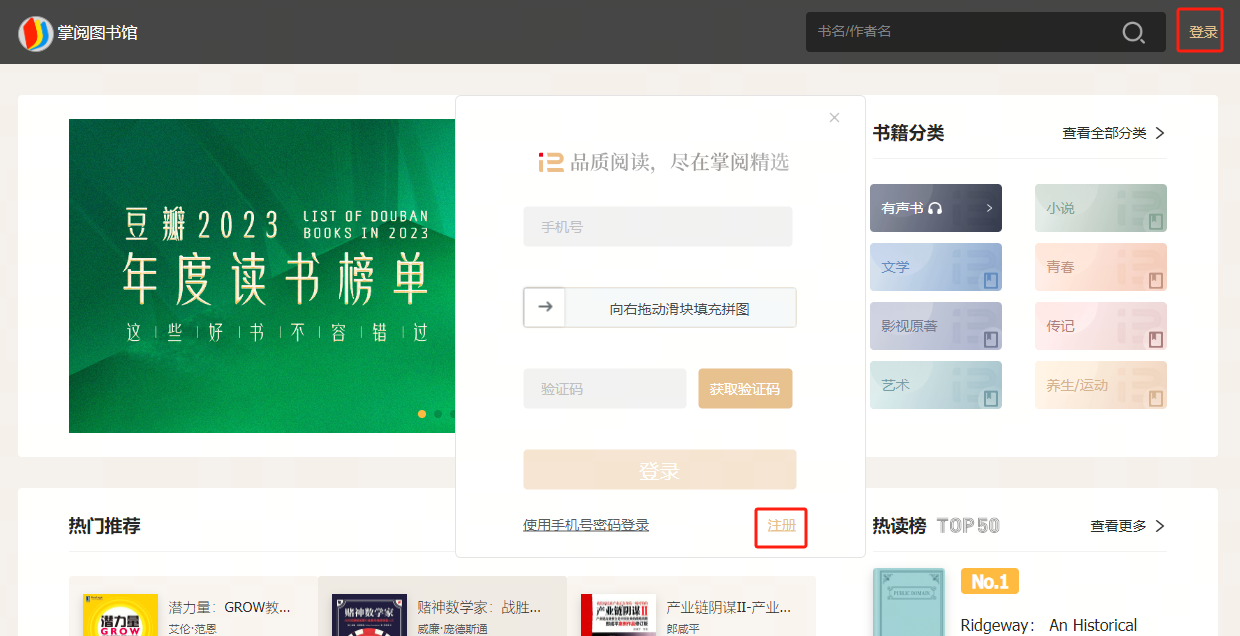Click the 获取验证码 button

pyautogui.click(x=745, y=389)
